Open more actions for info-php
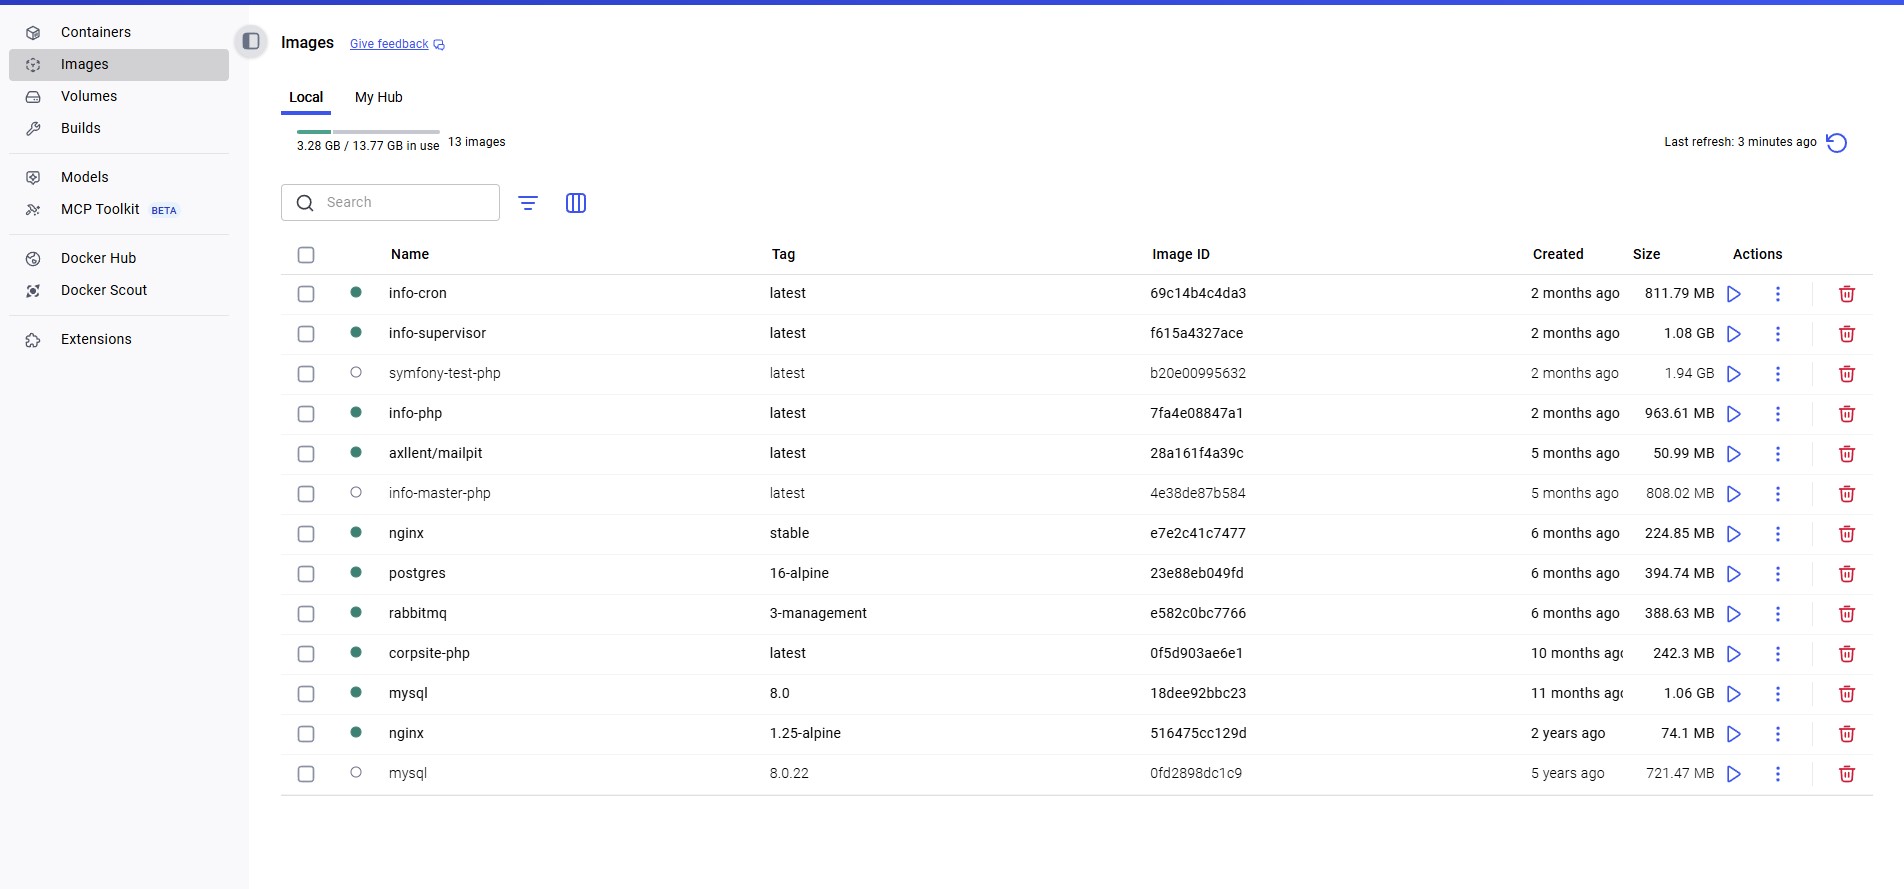The height and width of the screenshot is (889, 1904). pyautogui.click(x=1778, y=414)
